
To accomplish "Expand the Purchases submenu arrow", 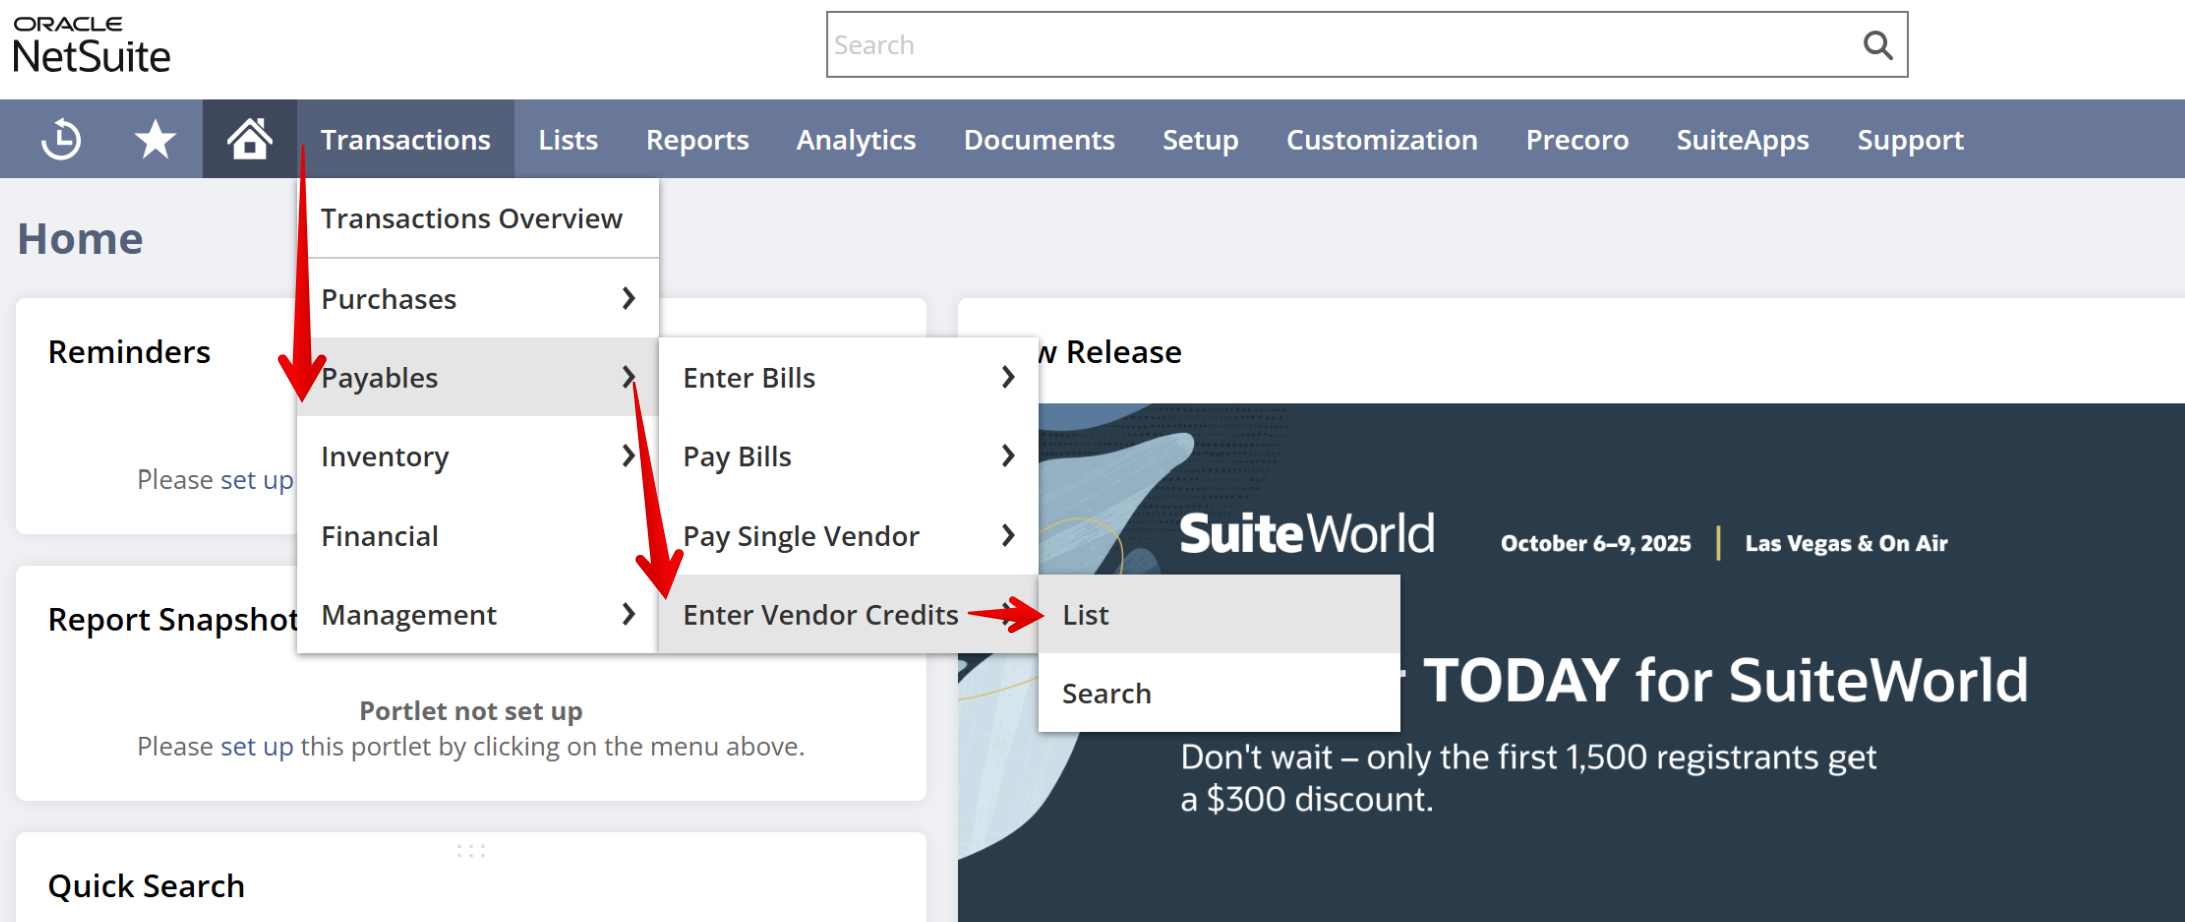I will [628, 298].
